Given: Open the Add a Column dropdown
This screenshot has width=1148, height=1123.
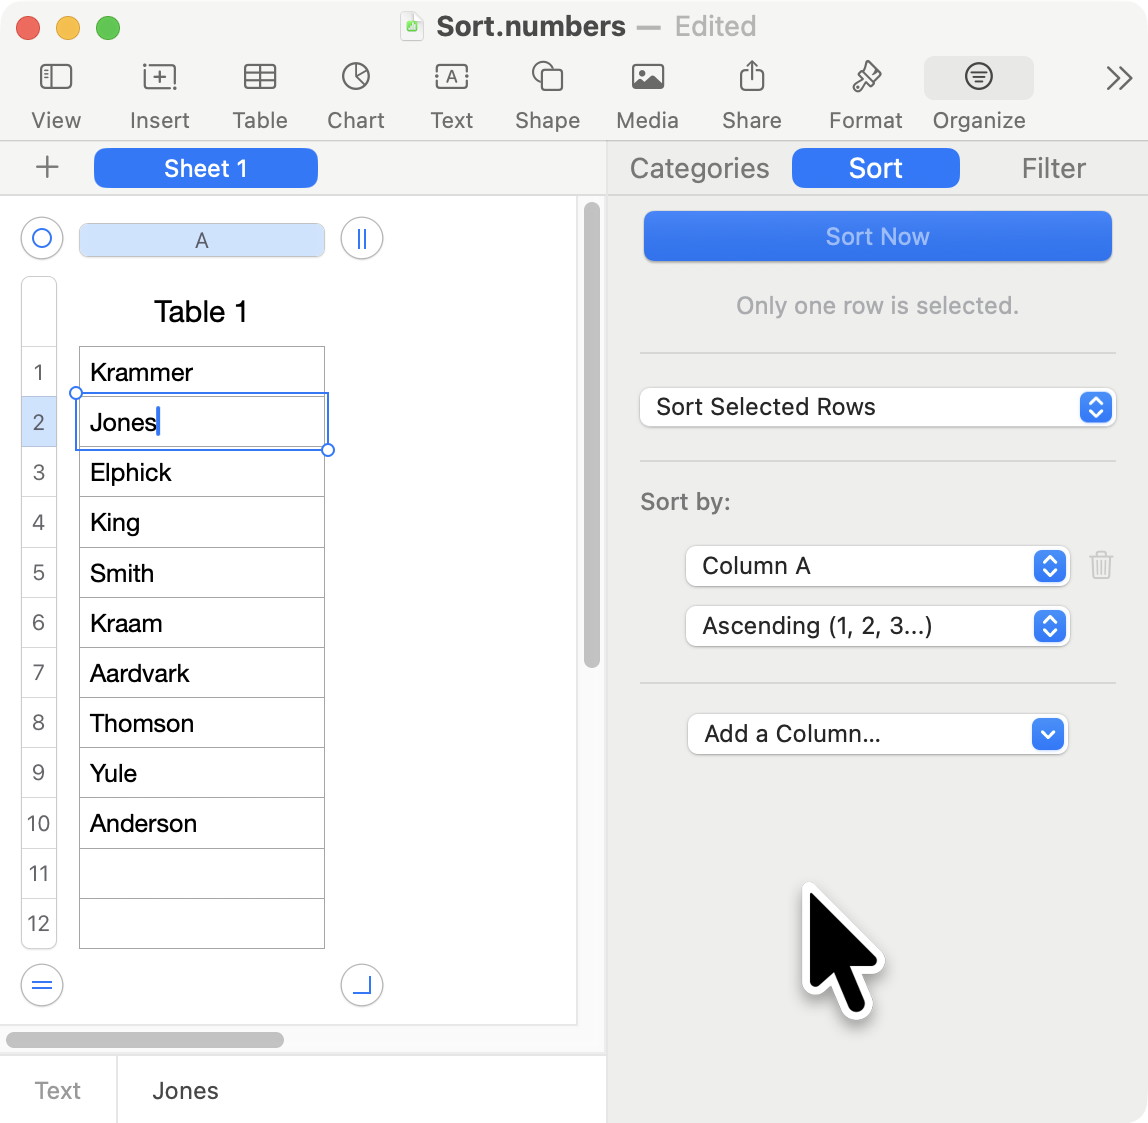Looking at the screenshot, I should click(x=877, y=734).
